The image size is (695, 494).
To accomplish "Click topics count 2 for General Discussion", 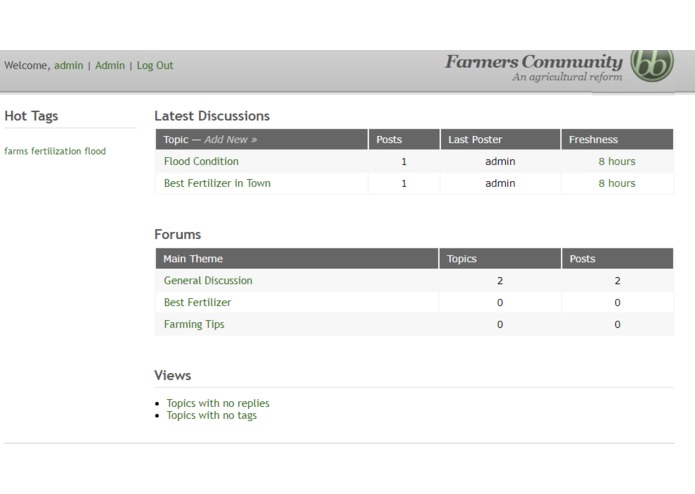I will point(500,280).
